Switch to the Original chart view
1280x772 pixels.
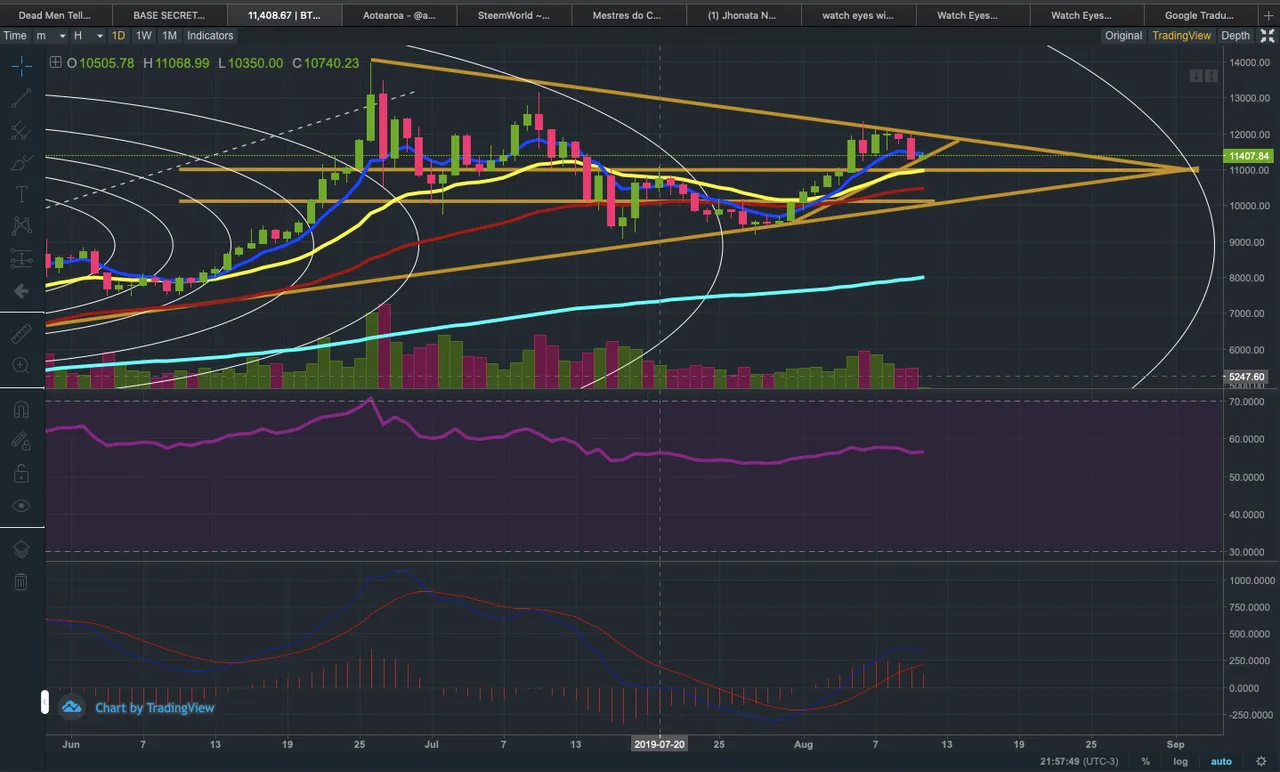pos(1123,35)
